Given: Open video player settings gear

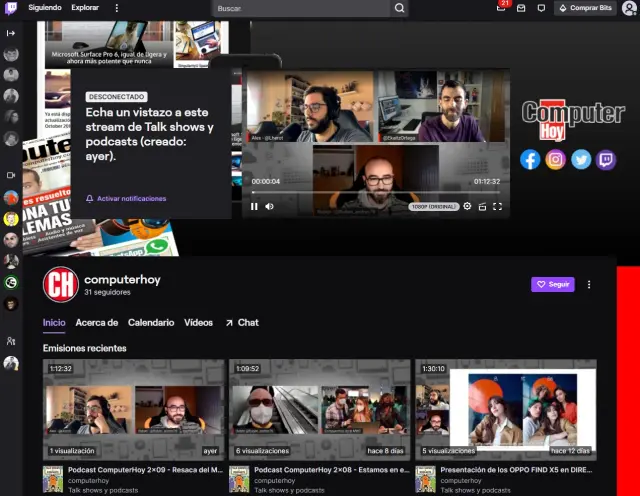Looking at the screenshot, I should [x=467, y=206].
